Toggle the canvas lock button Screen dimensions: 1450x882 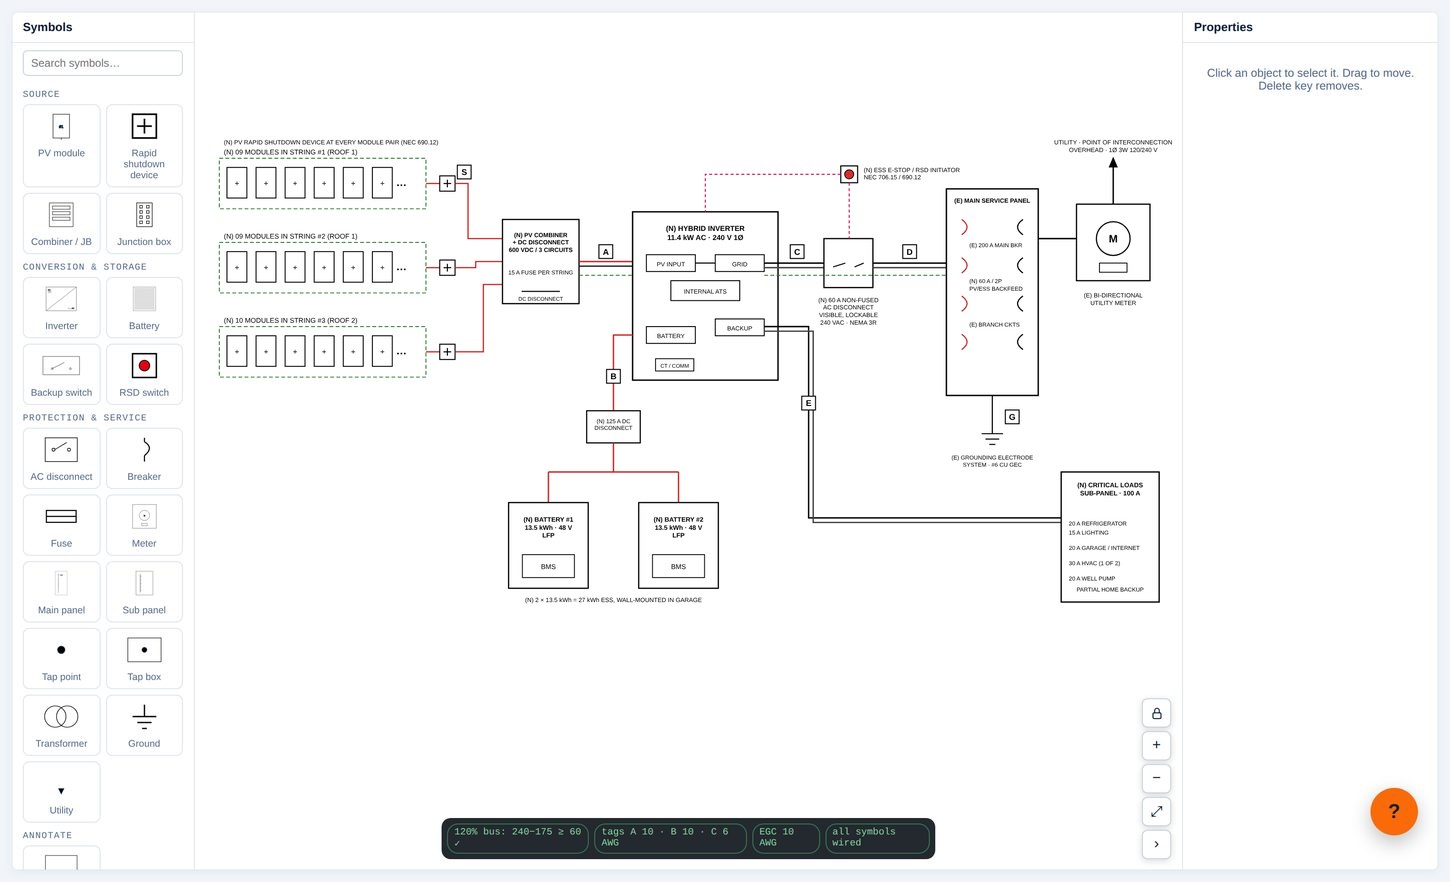pos(1156,713)
